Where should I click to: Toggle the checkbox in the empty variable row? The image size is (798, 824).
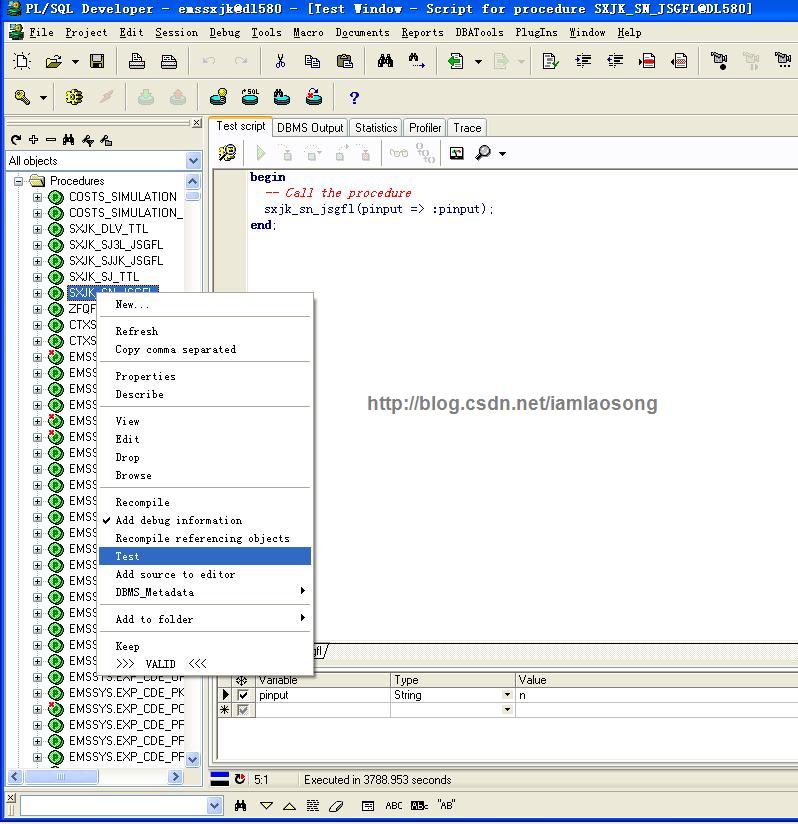(243, 710)
